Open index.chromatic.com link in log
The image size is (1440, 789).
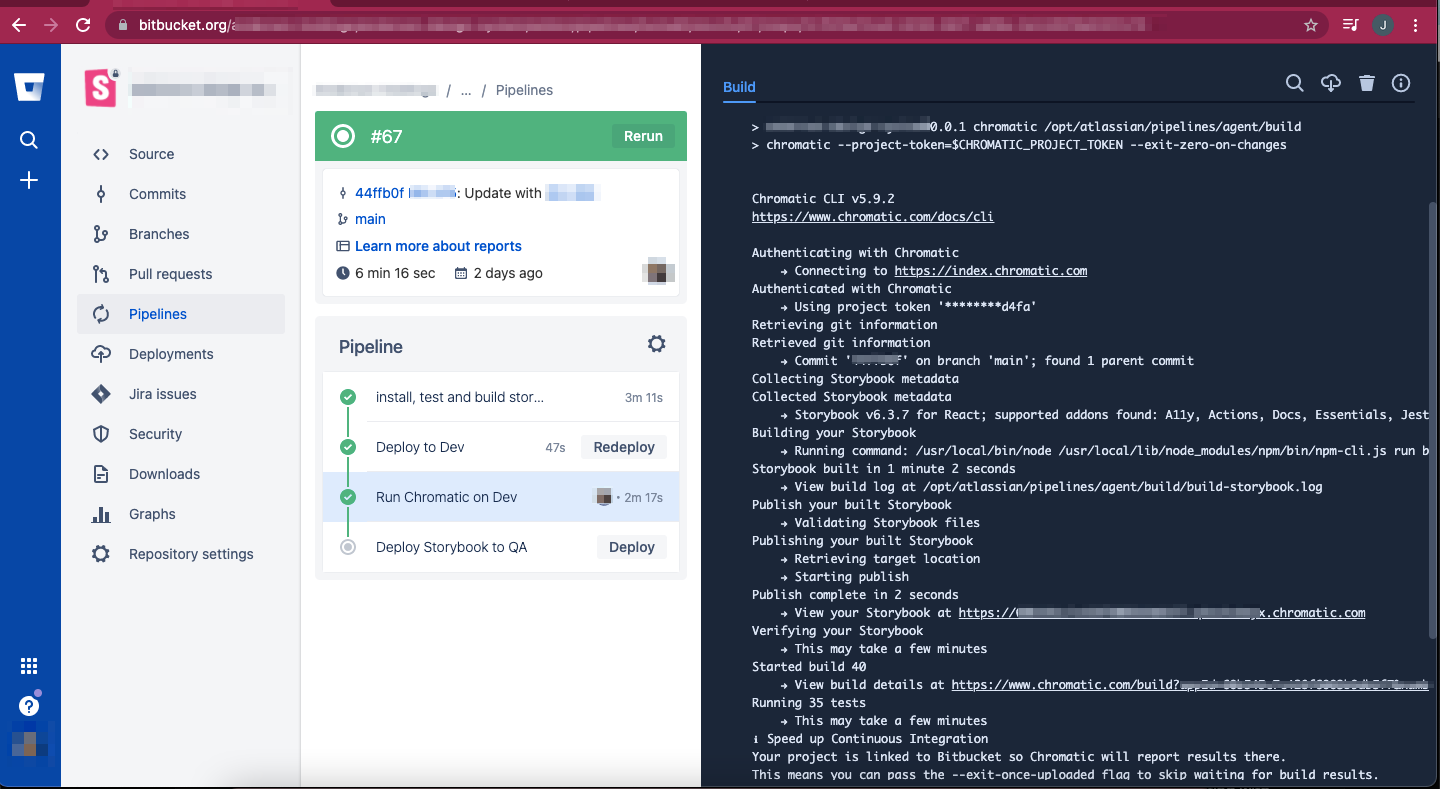pyautogui.click(x=990, y=271)
